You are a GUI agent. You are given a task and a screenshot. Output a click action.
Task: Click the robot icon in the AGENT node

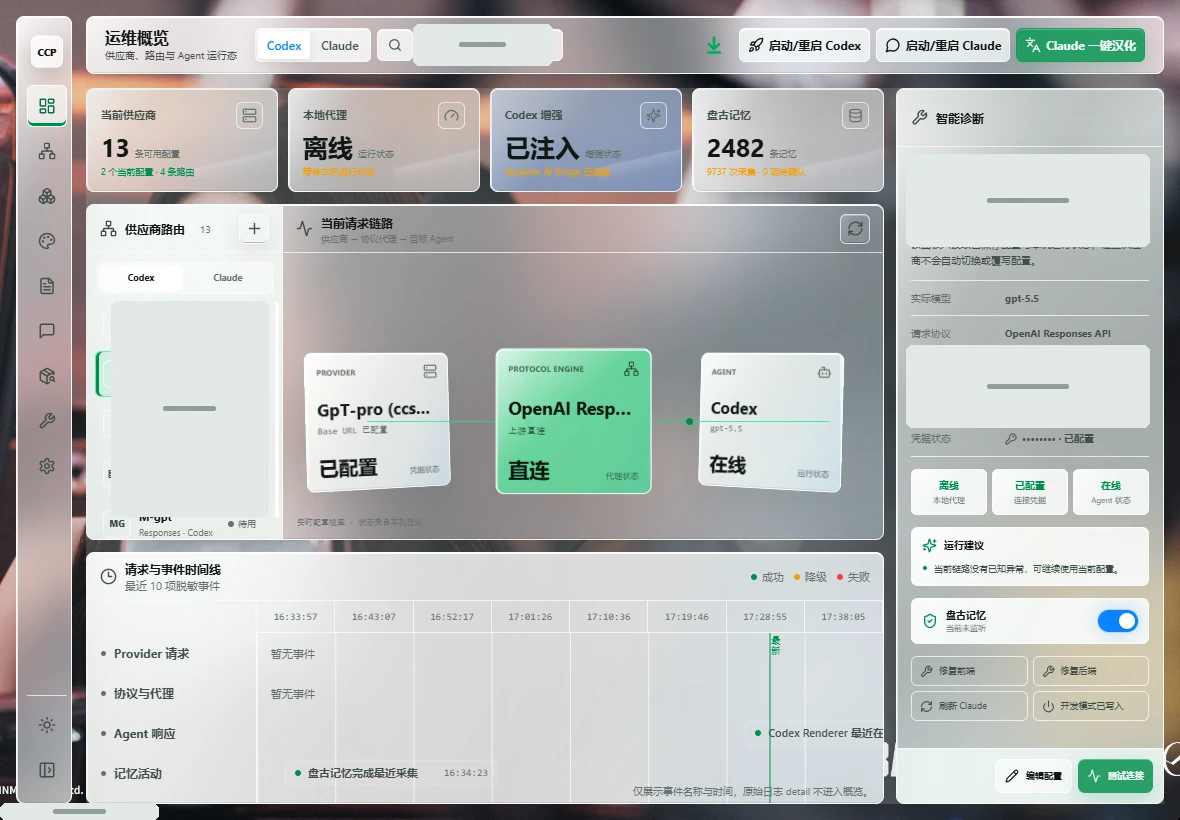[824, 372]
